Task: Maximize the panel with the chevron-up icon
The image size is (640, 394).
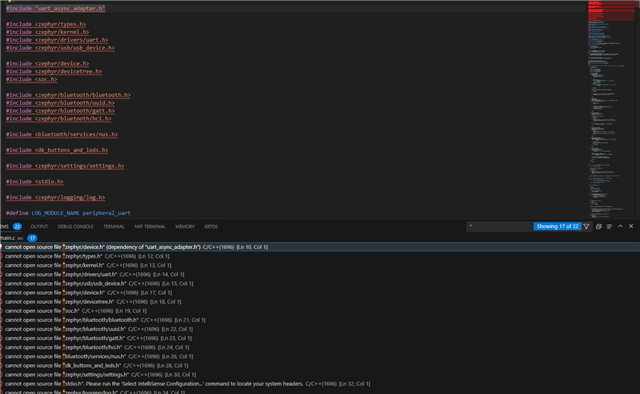Action: pyautogui.click(x=620, y=226)
